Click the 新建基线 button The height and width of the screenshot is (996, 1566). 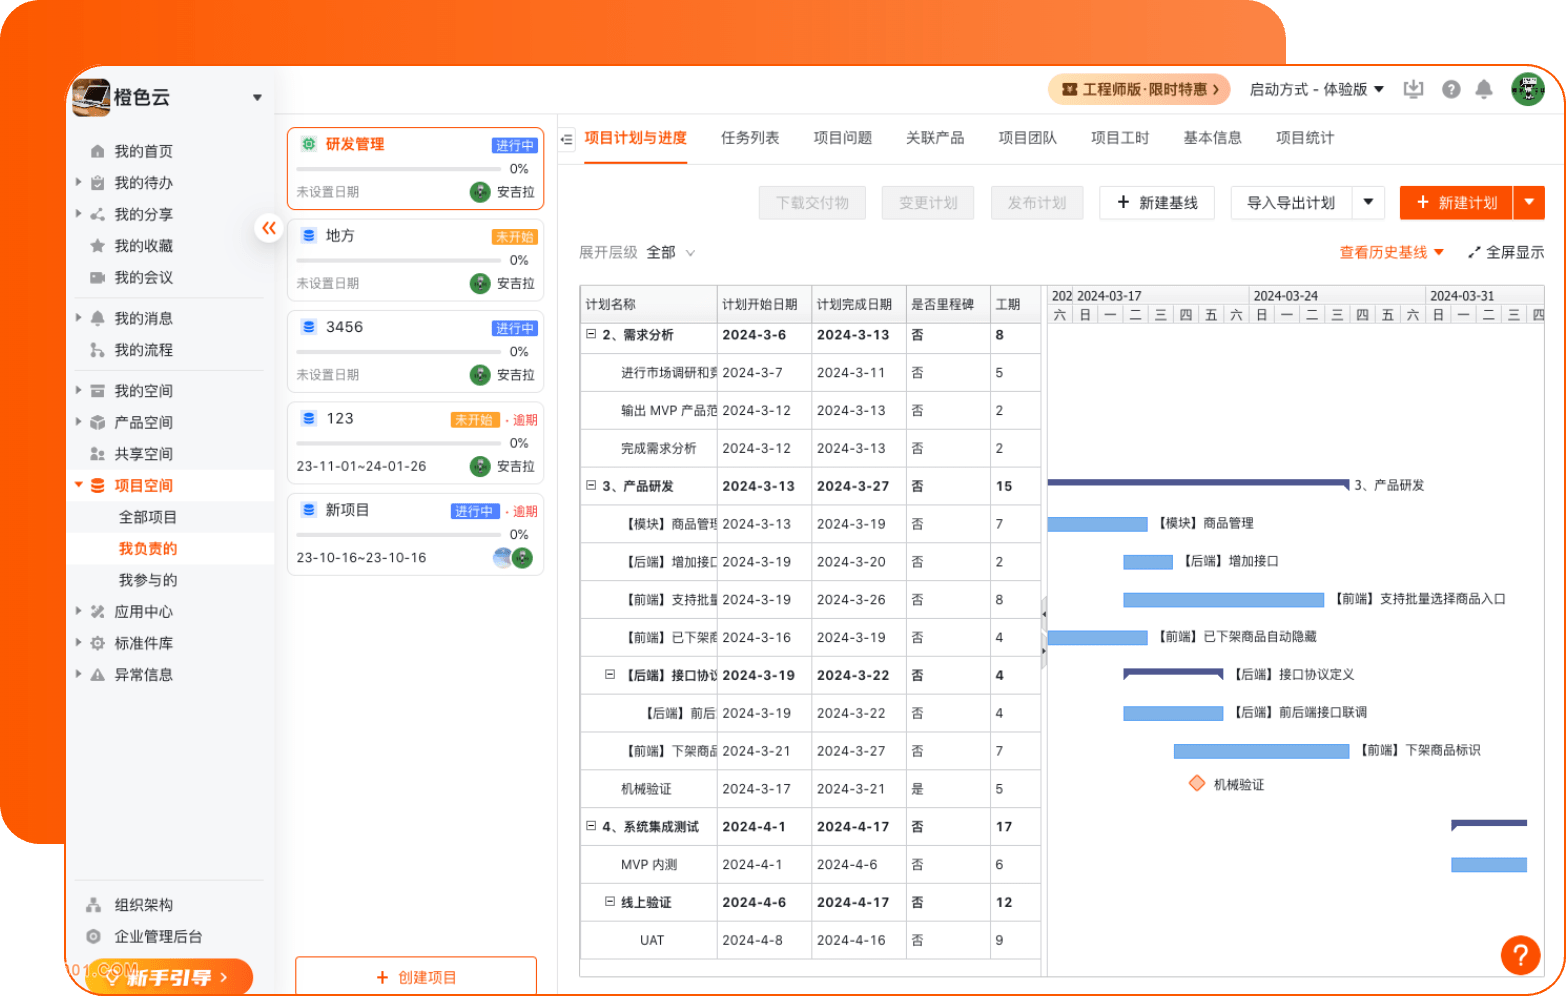[1157, 203]
